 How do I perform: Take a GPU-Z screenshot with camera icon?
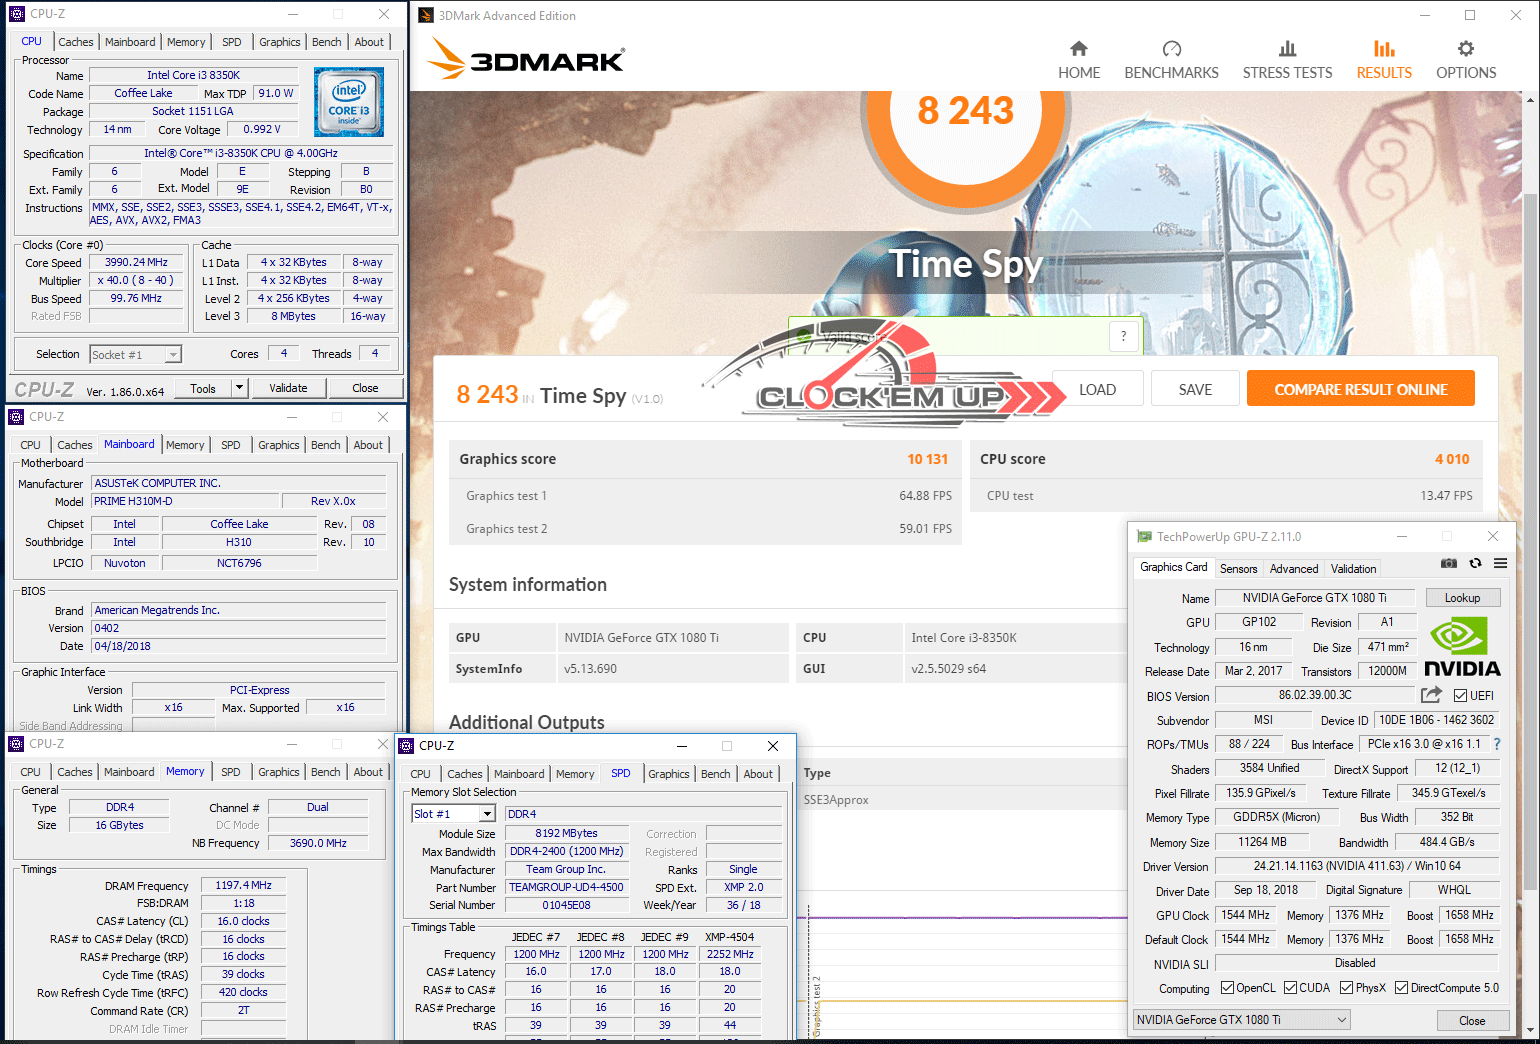(x=1448, y=564)
